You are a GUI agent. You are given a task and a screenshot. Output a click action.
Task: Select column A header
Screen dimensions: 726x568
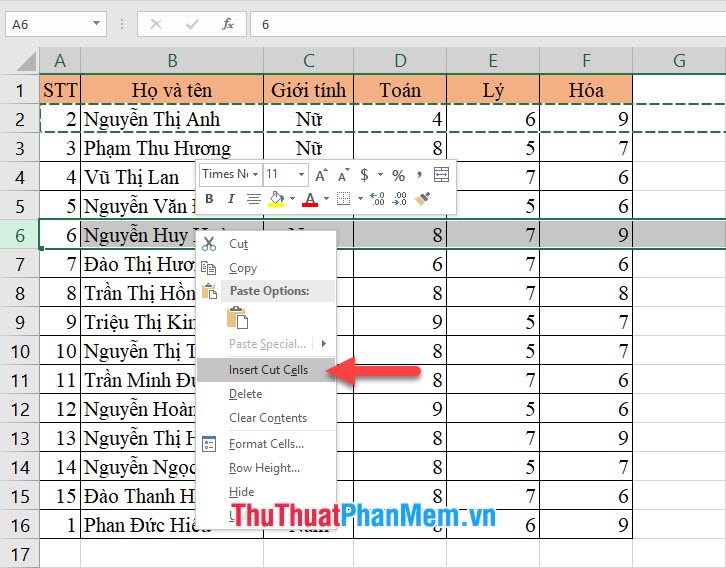click(60, 61)
